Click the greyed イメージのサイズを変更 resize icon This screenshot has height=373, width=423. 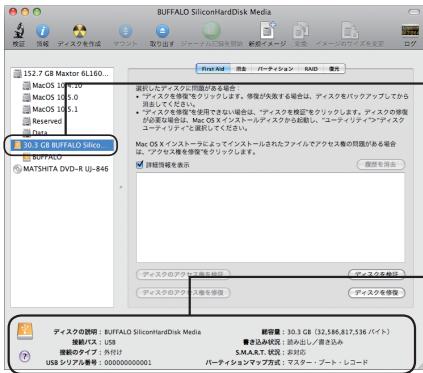point(350,31)
